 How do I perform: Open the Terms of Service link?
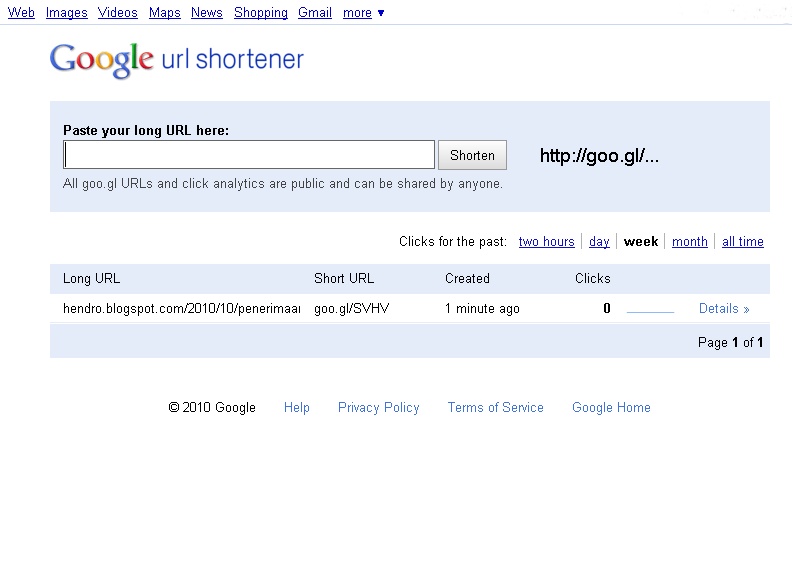click(x=496, y=407)
